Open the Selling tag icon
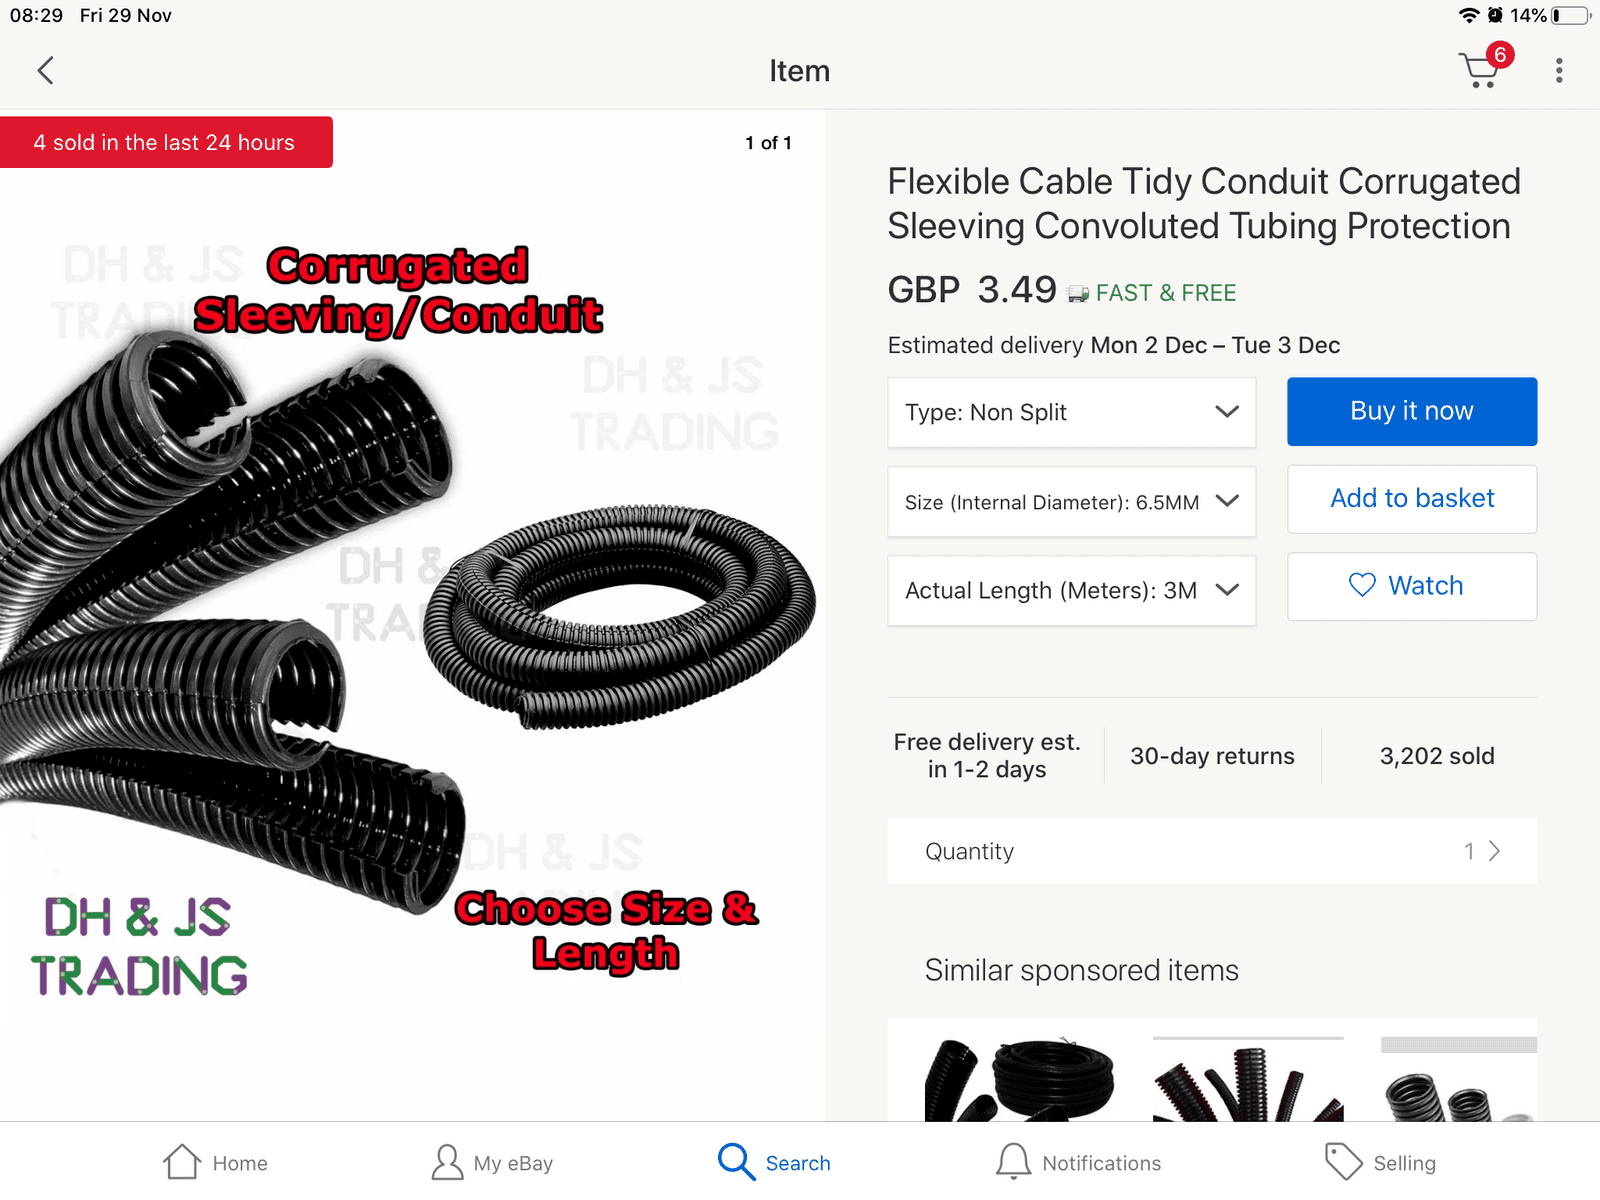The height and width of the screenshot is (1200, 1600). [1343, 1162]
